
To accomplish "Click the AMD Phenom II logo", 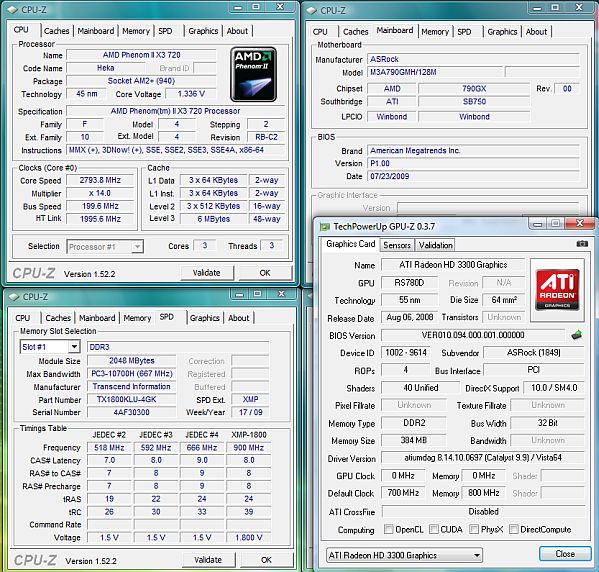I will (x=253, y=74).
